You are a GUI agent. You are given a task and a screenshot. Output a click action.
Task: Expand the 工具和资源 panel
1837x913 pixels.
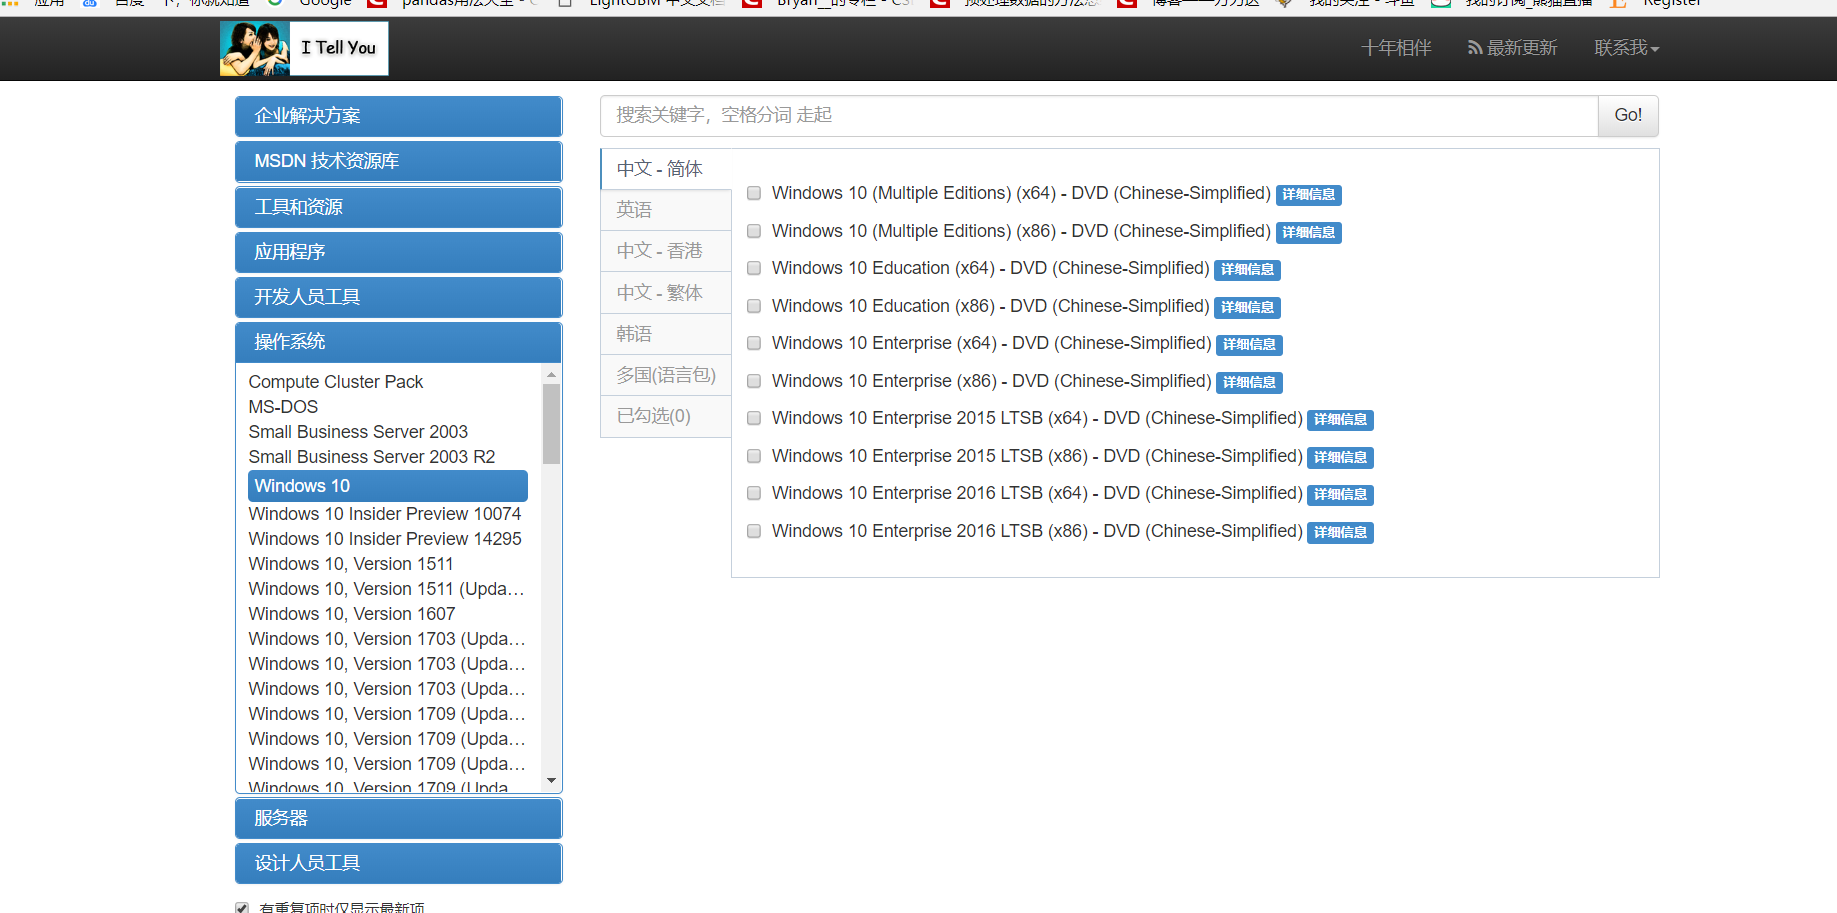[398, 207]
